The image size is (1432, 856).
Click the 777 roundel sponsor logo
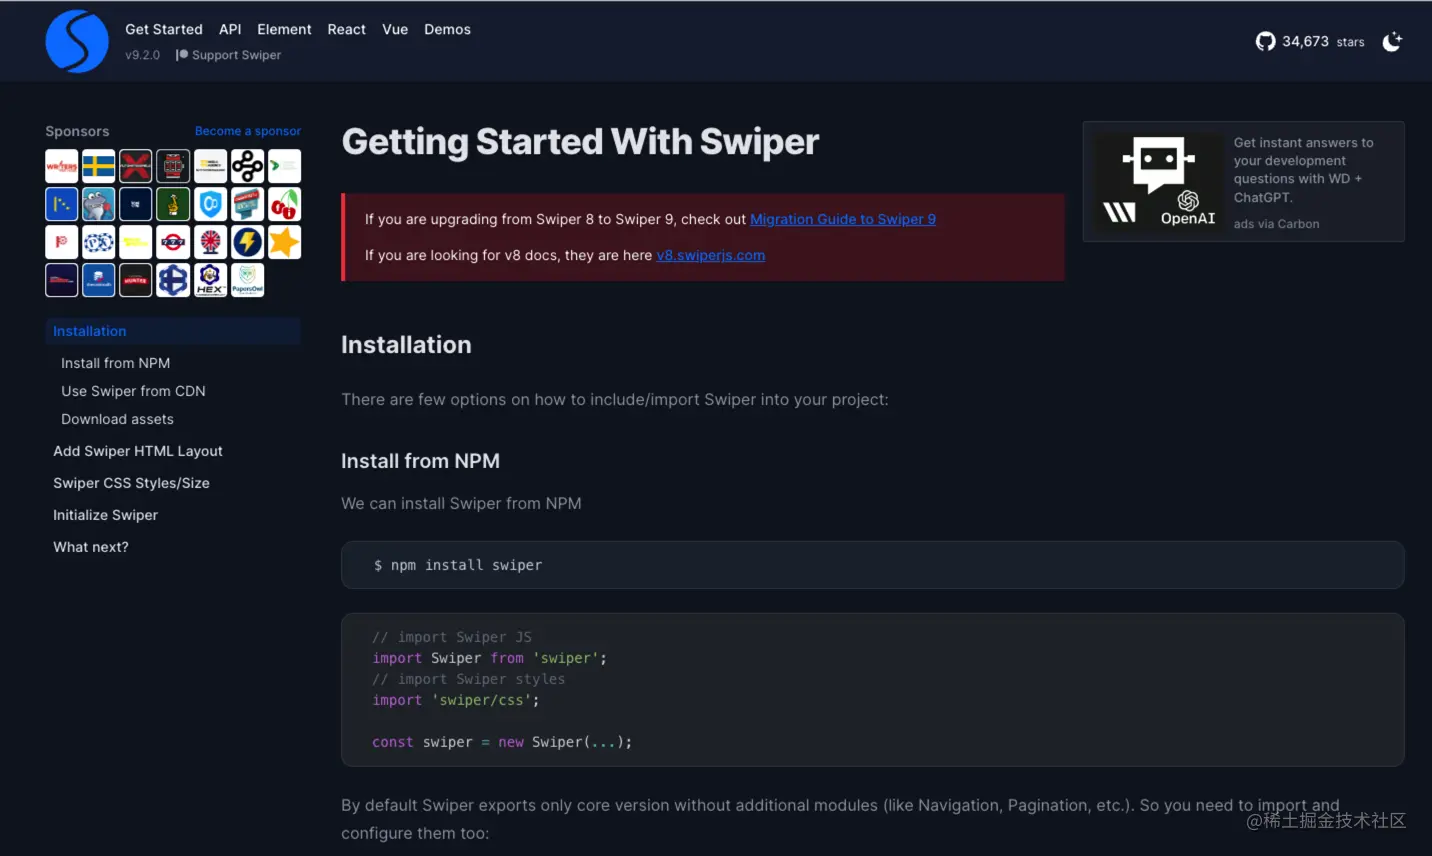(x=173, y=242)
